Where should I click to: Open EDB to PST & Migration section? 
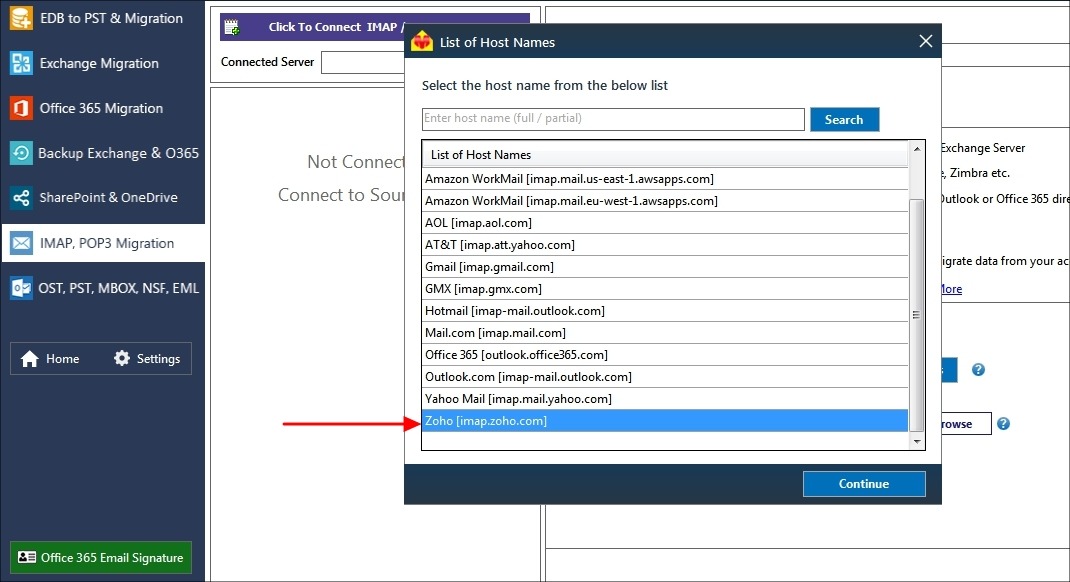102,18
